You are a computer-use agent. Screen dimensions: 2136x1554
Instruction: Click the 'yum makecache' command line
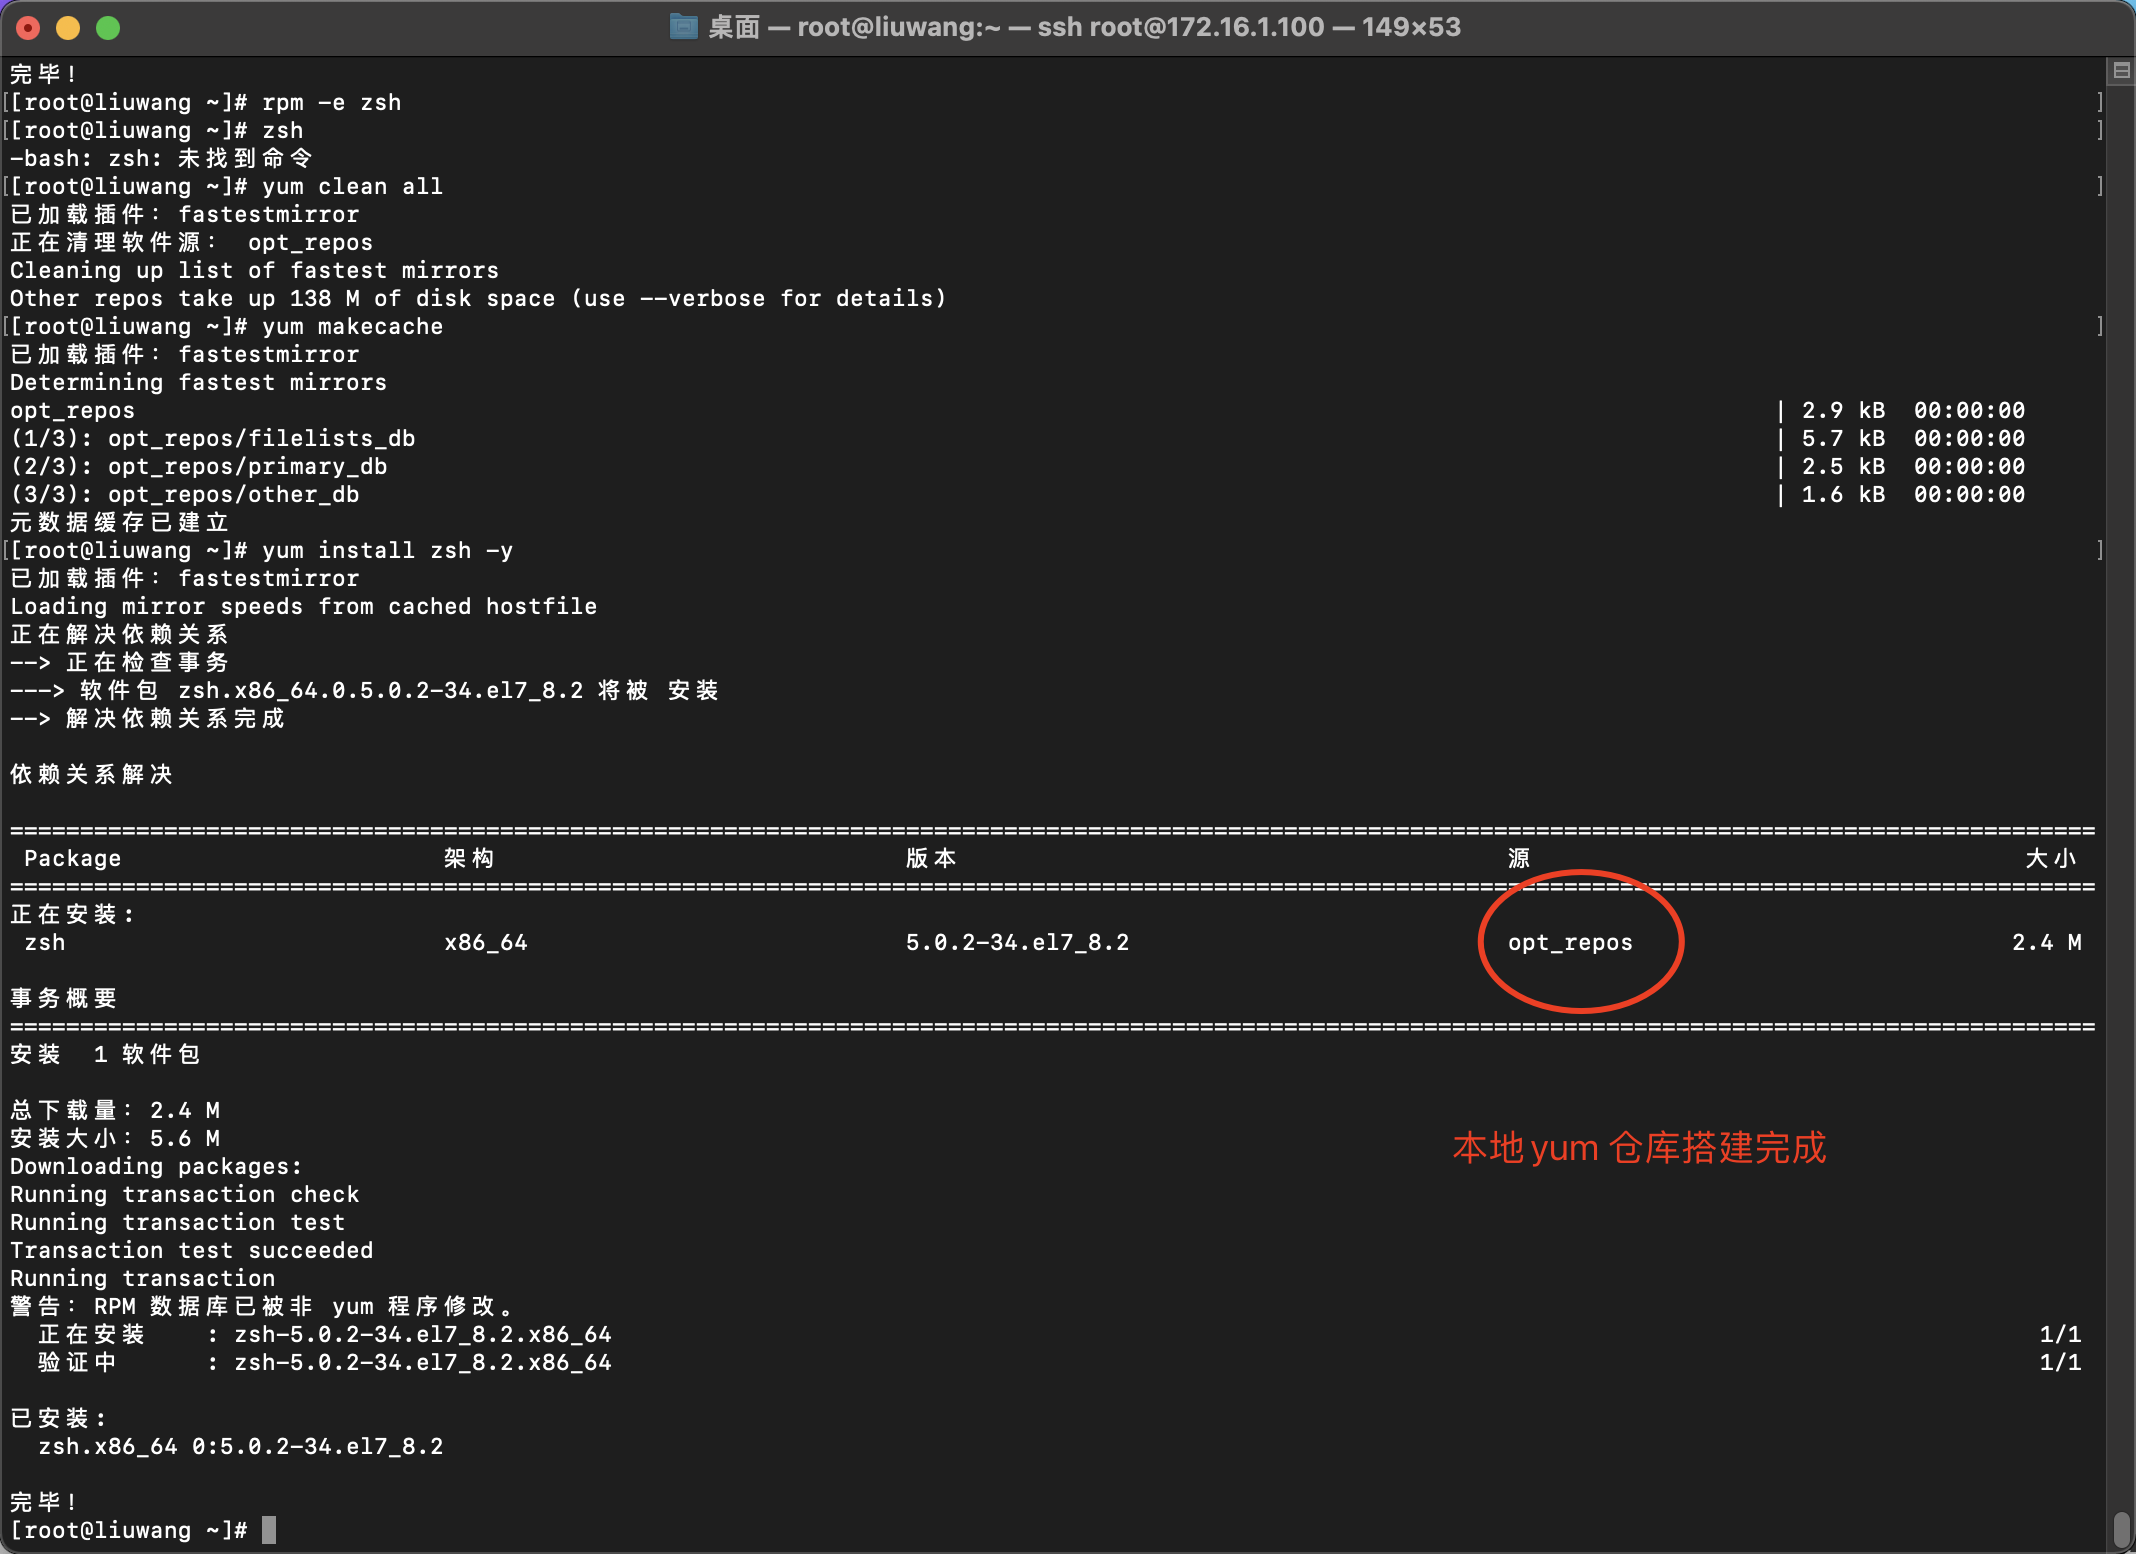click(352, 327)
